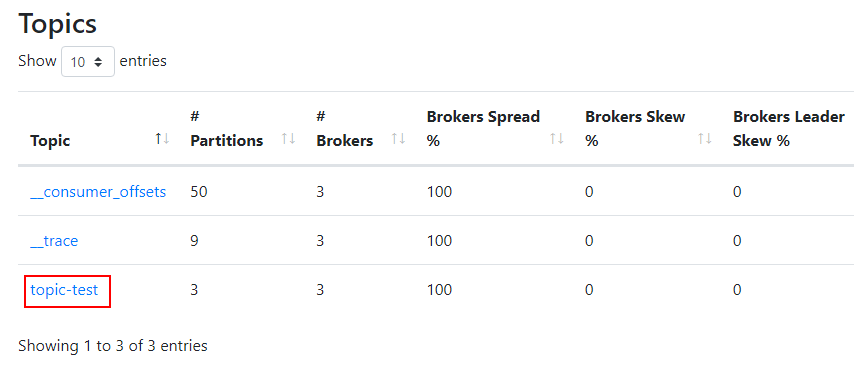Click the Brokers Spread % header text

[x=483, y=129]
